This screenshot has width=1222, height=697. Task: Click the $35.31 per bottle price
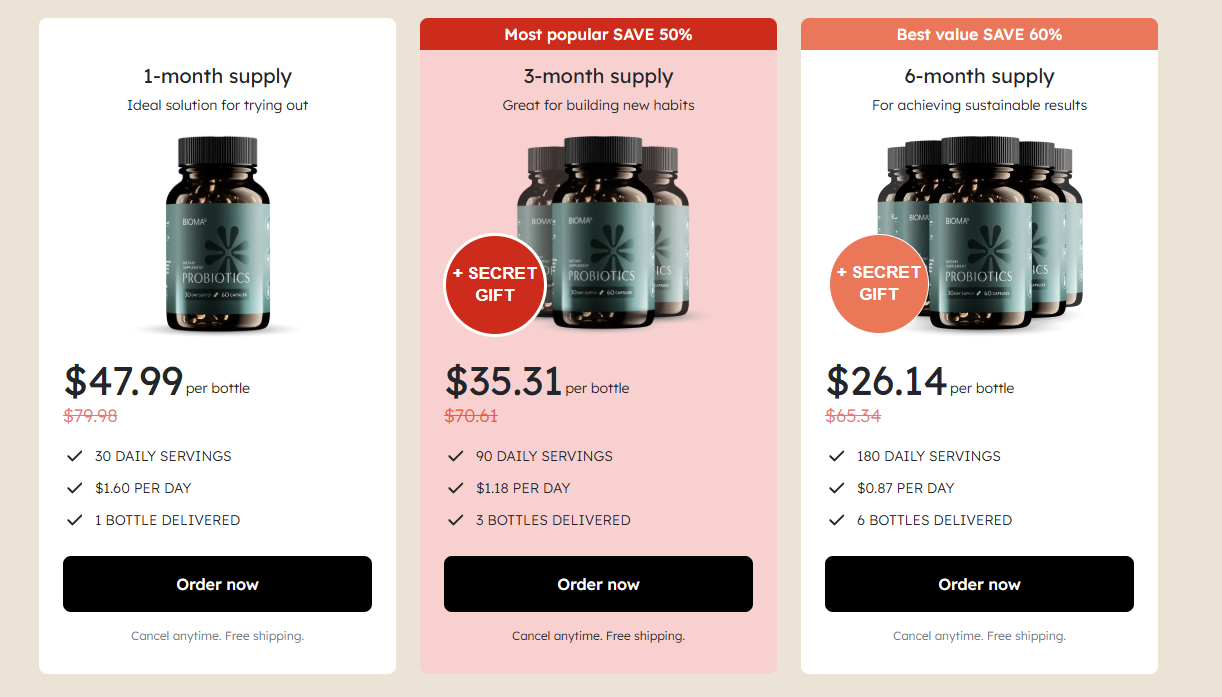point(537,381)
